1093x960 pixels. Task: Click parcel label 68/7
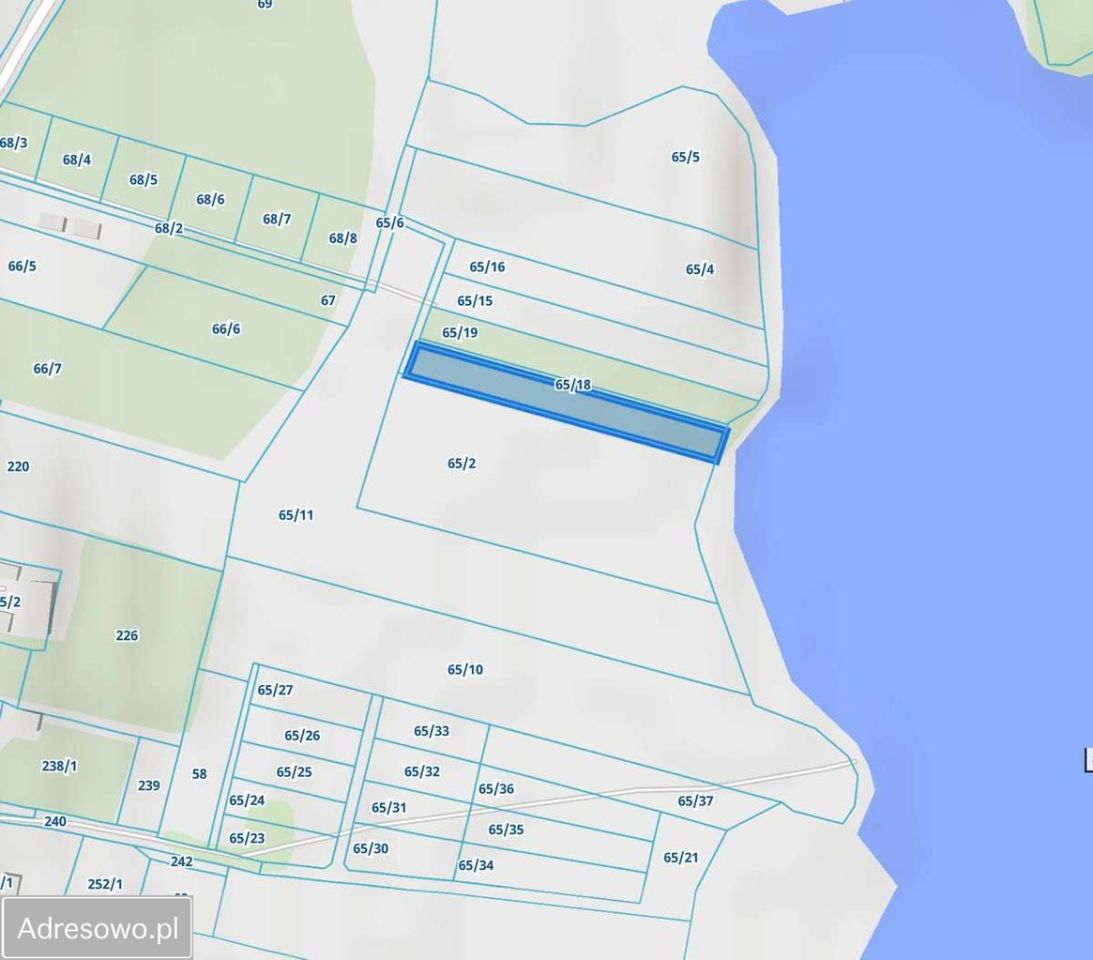[x=277, y=219]
